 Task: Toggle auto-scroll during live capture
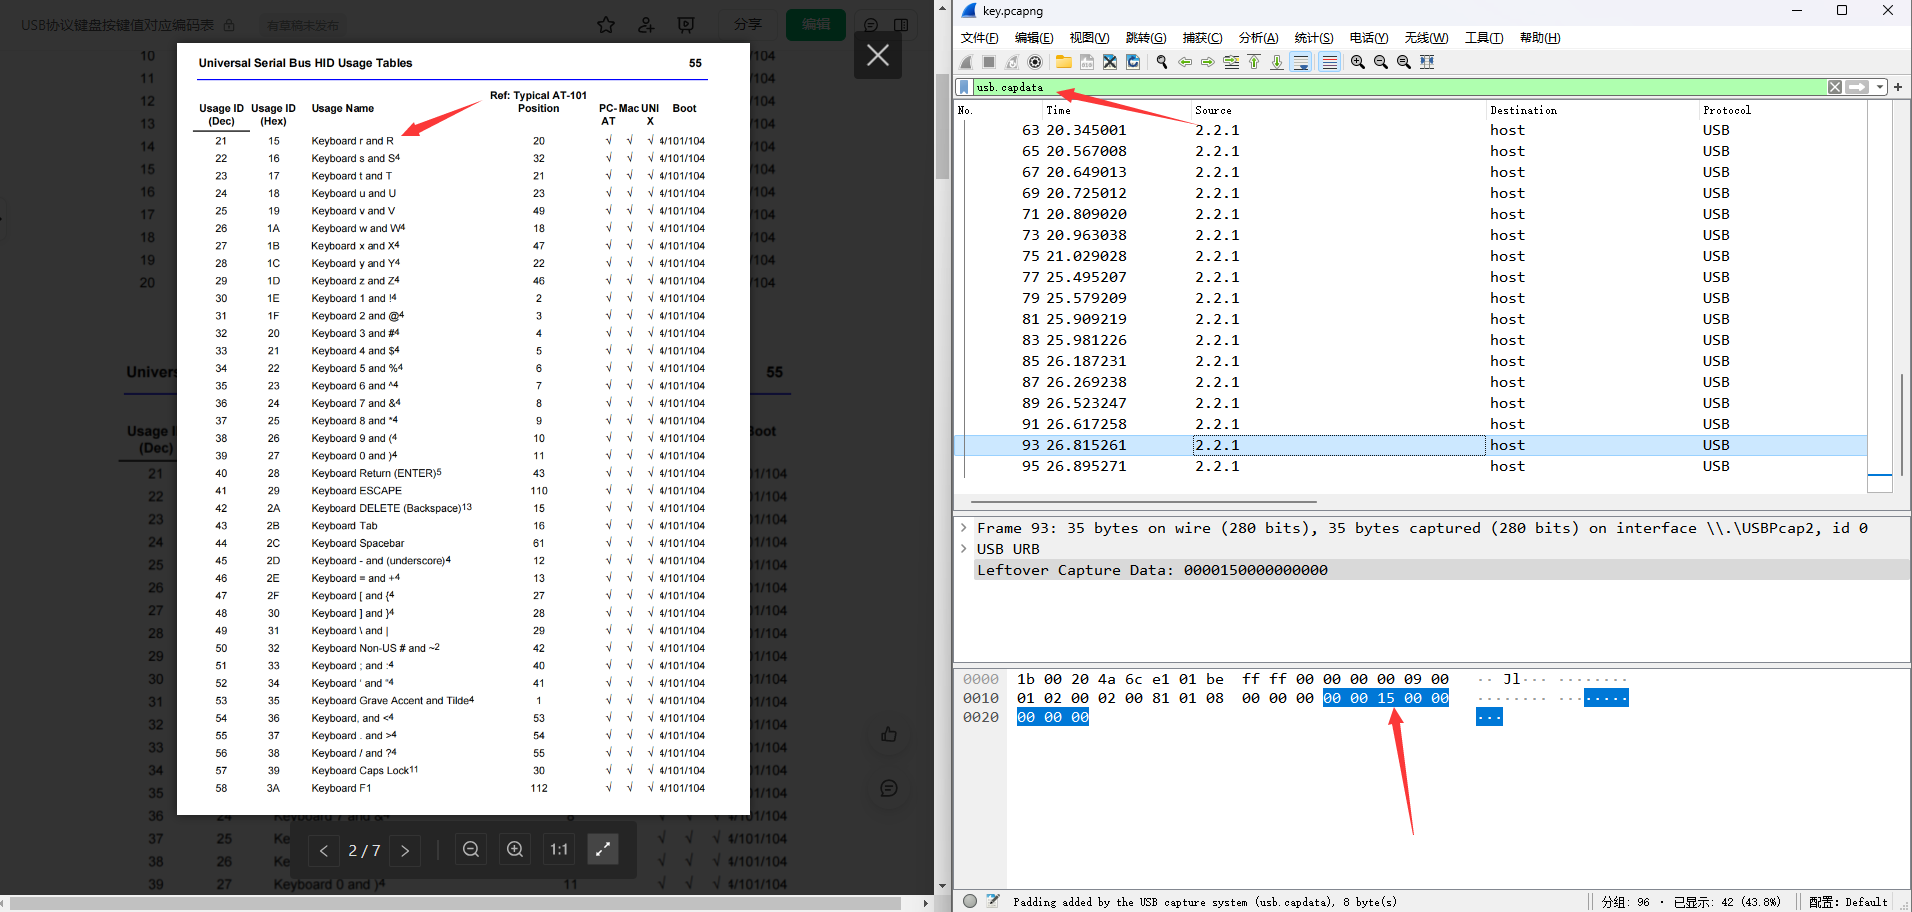coord(1301,62)
